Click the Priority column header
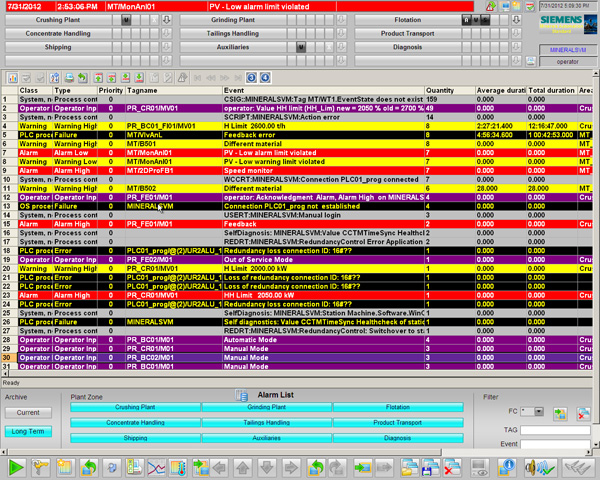The width and height of the screenshot is (600, 480). [x=110, y=90]
